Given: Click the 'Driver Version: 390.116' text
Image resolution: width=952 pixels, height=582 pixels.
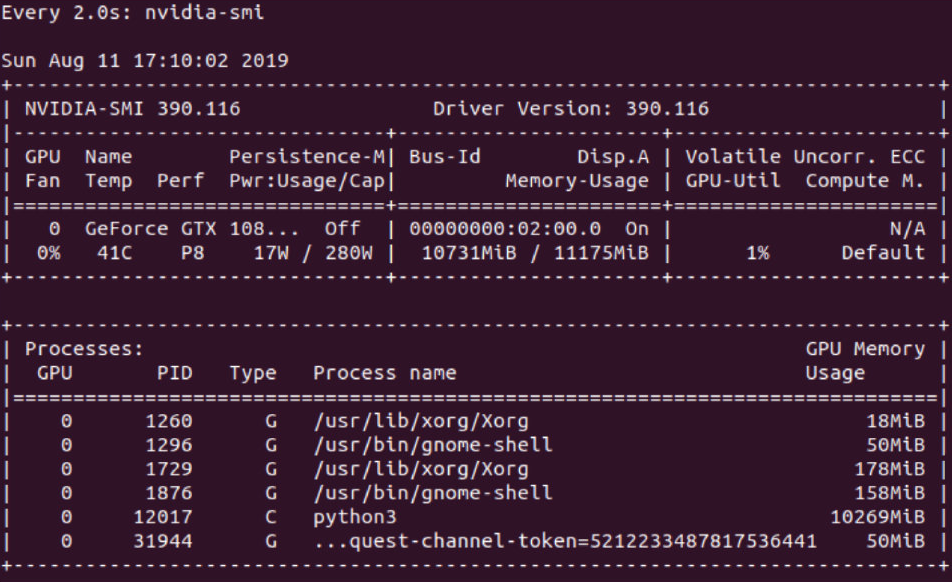Looking at the screenshot, I should [571, 109].
